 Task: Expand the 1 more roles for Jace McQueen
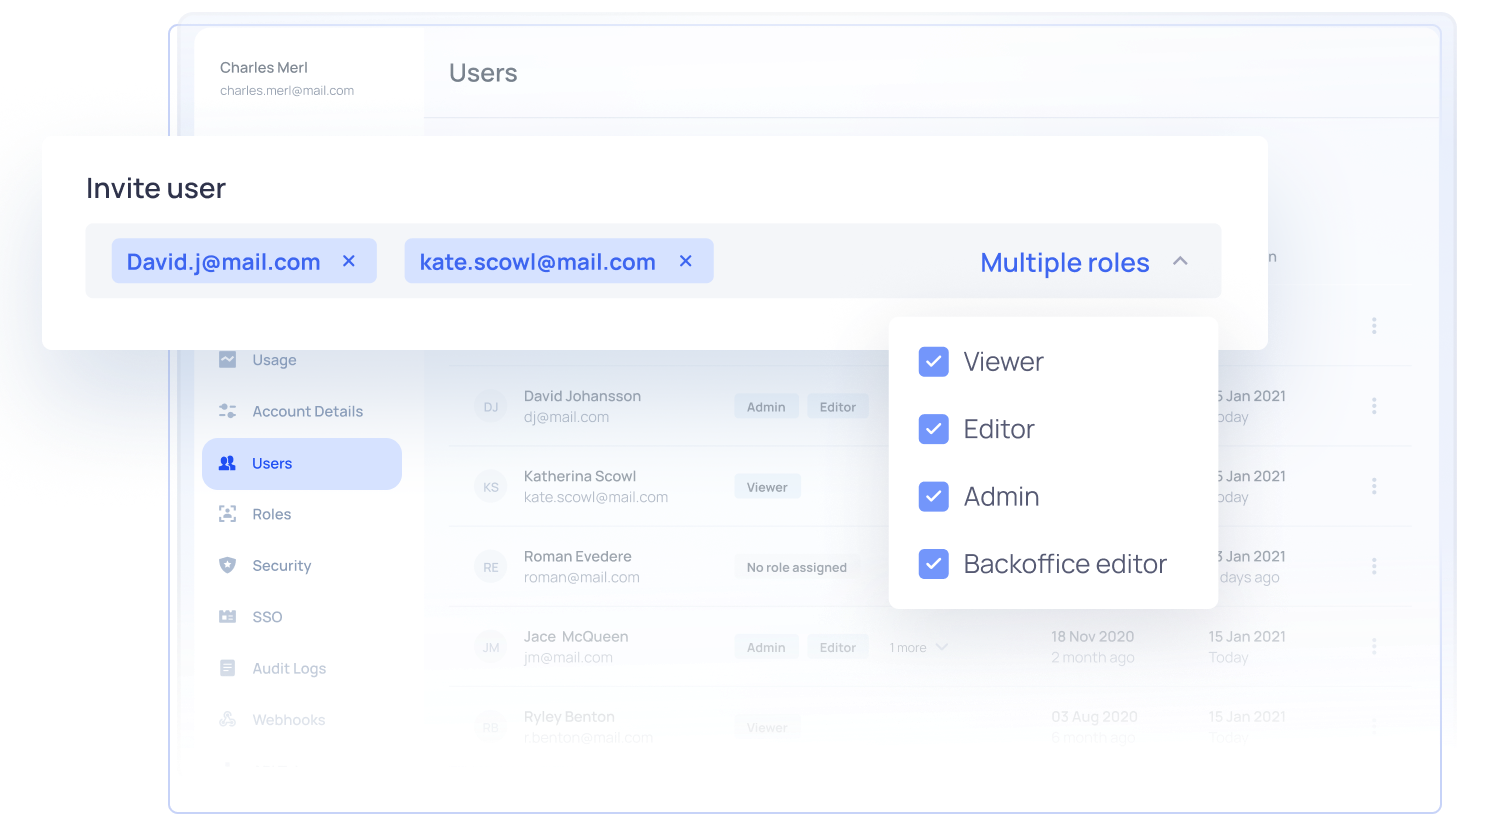tap(918, 648)
